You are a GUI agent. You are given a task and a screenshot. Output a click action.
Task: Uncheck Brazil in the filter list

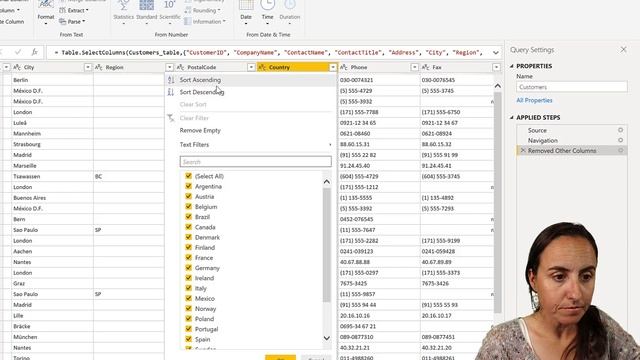pos(189,217)
